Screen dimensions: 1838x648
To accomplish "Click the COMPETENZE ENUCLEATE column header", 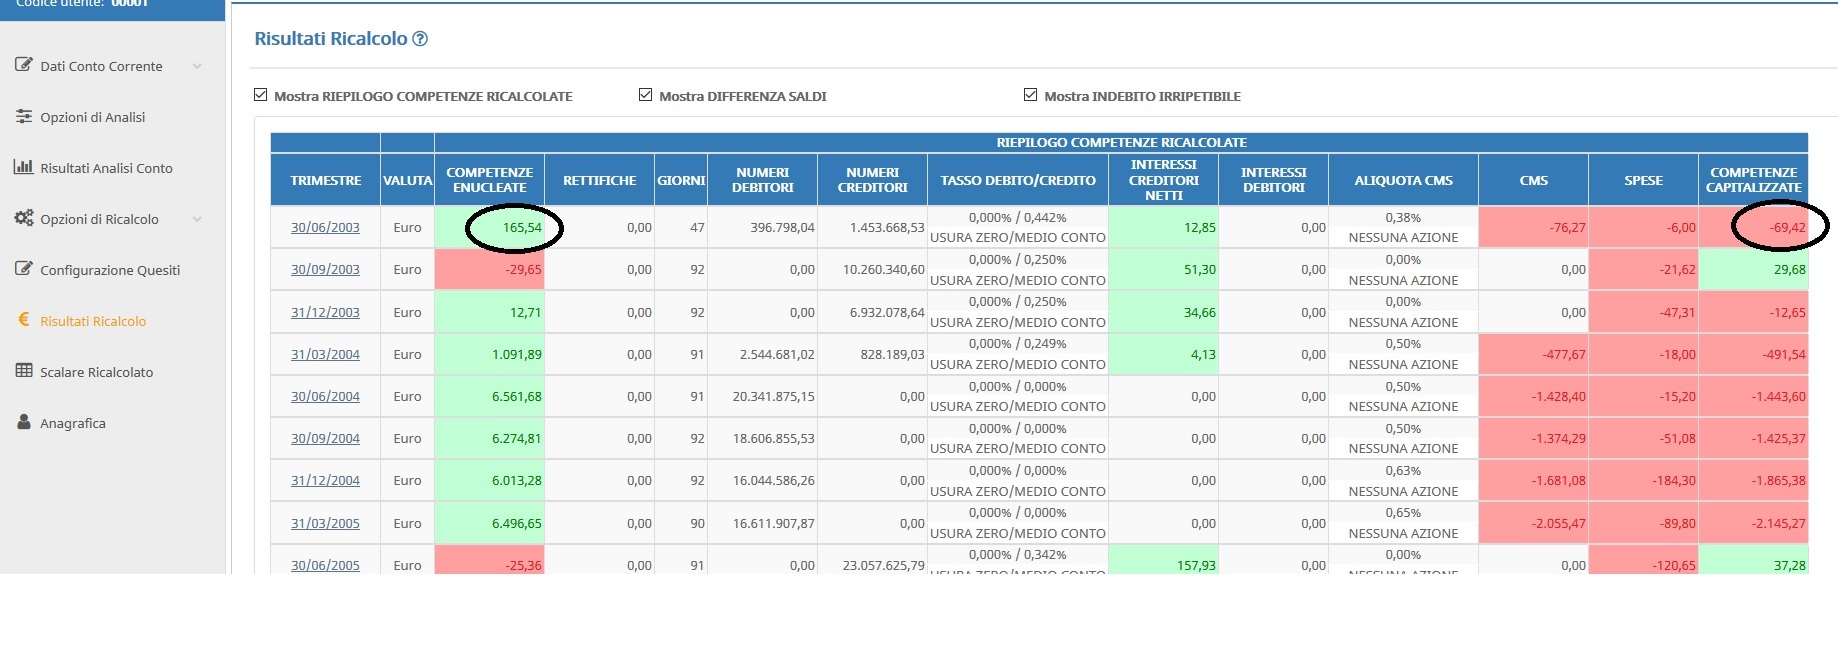I will [x=490, y=180].
